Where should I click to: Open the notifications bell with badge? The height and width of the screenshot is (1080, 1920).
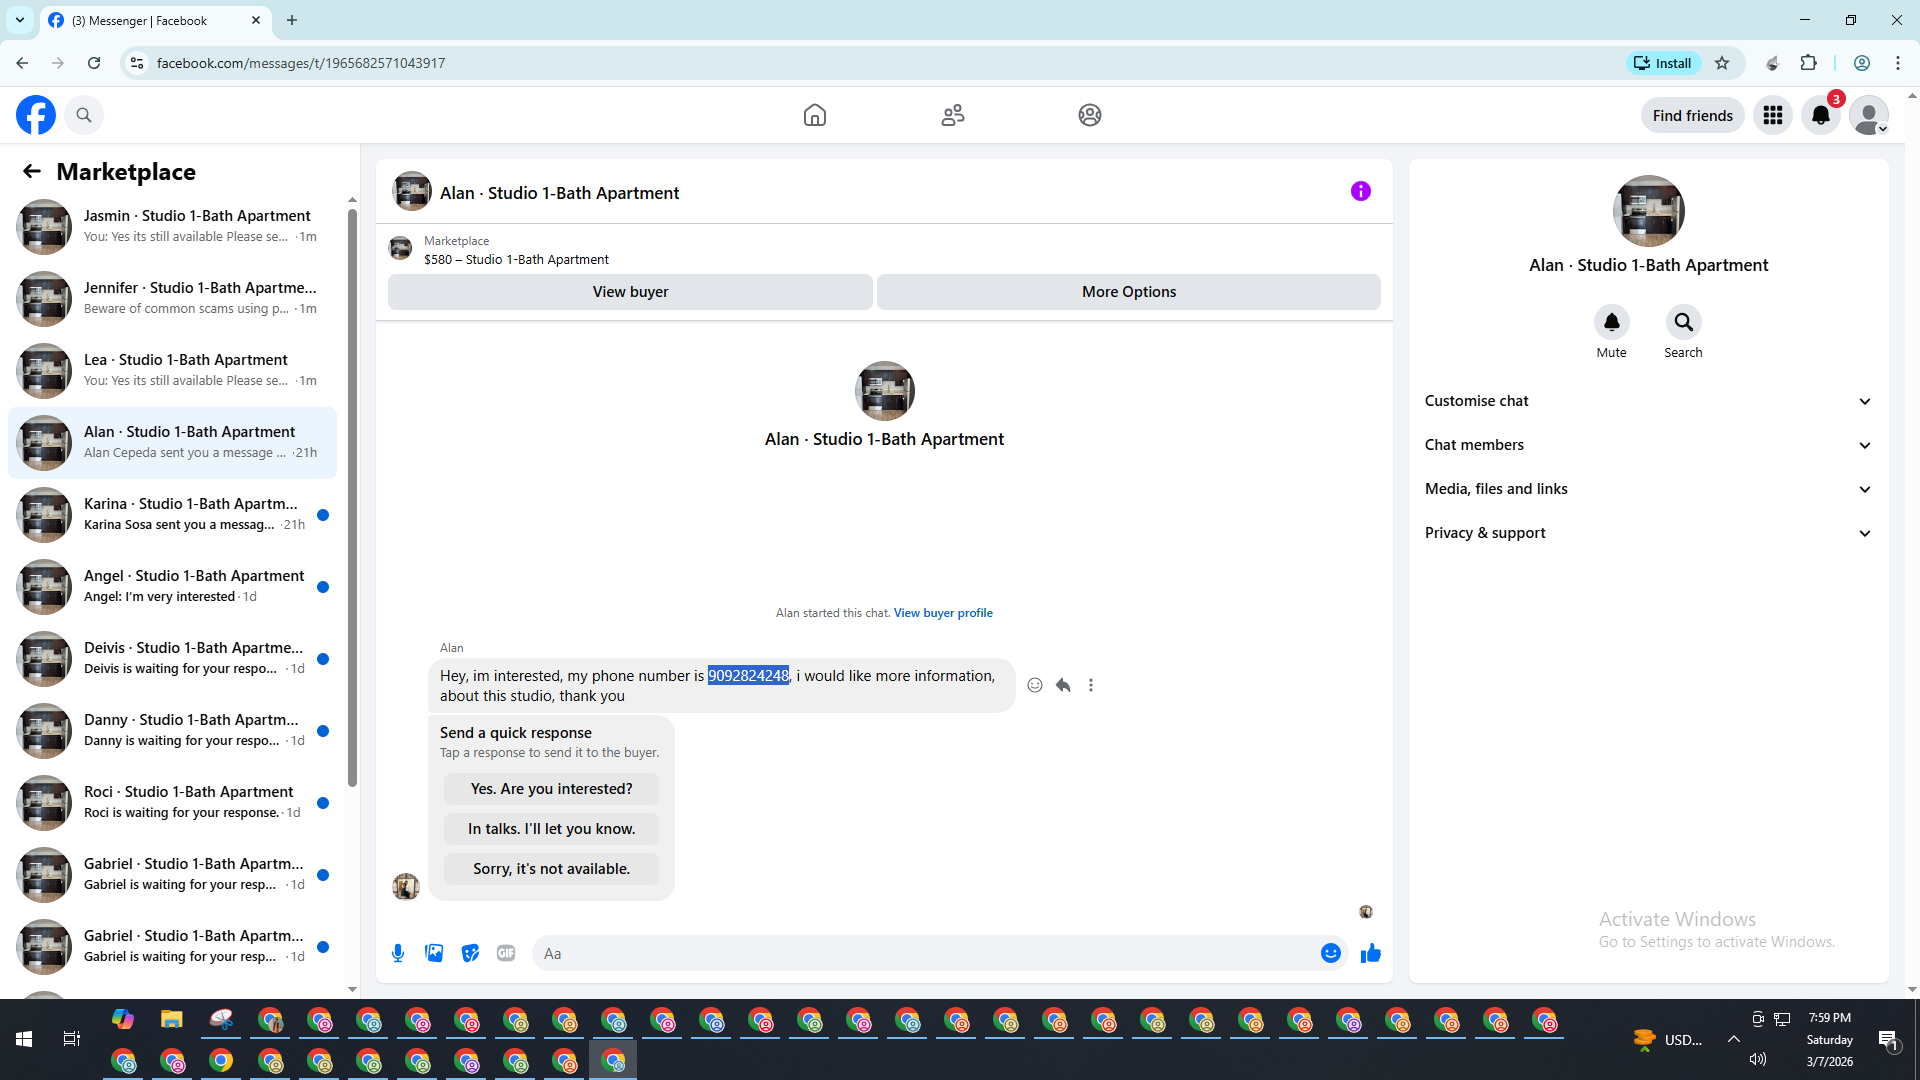coord(1821,115)
